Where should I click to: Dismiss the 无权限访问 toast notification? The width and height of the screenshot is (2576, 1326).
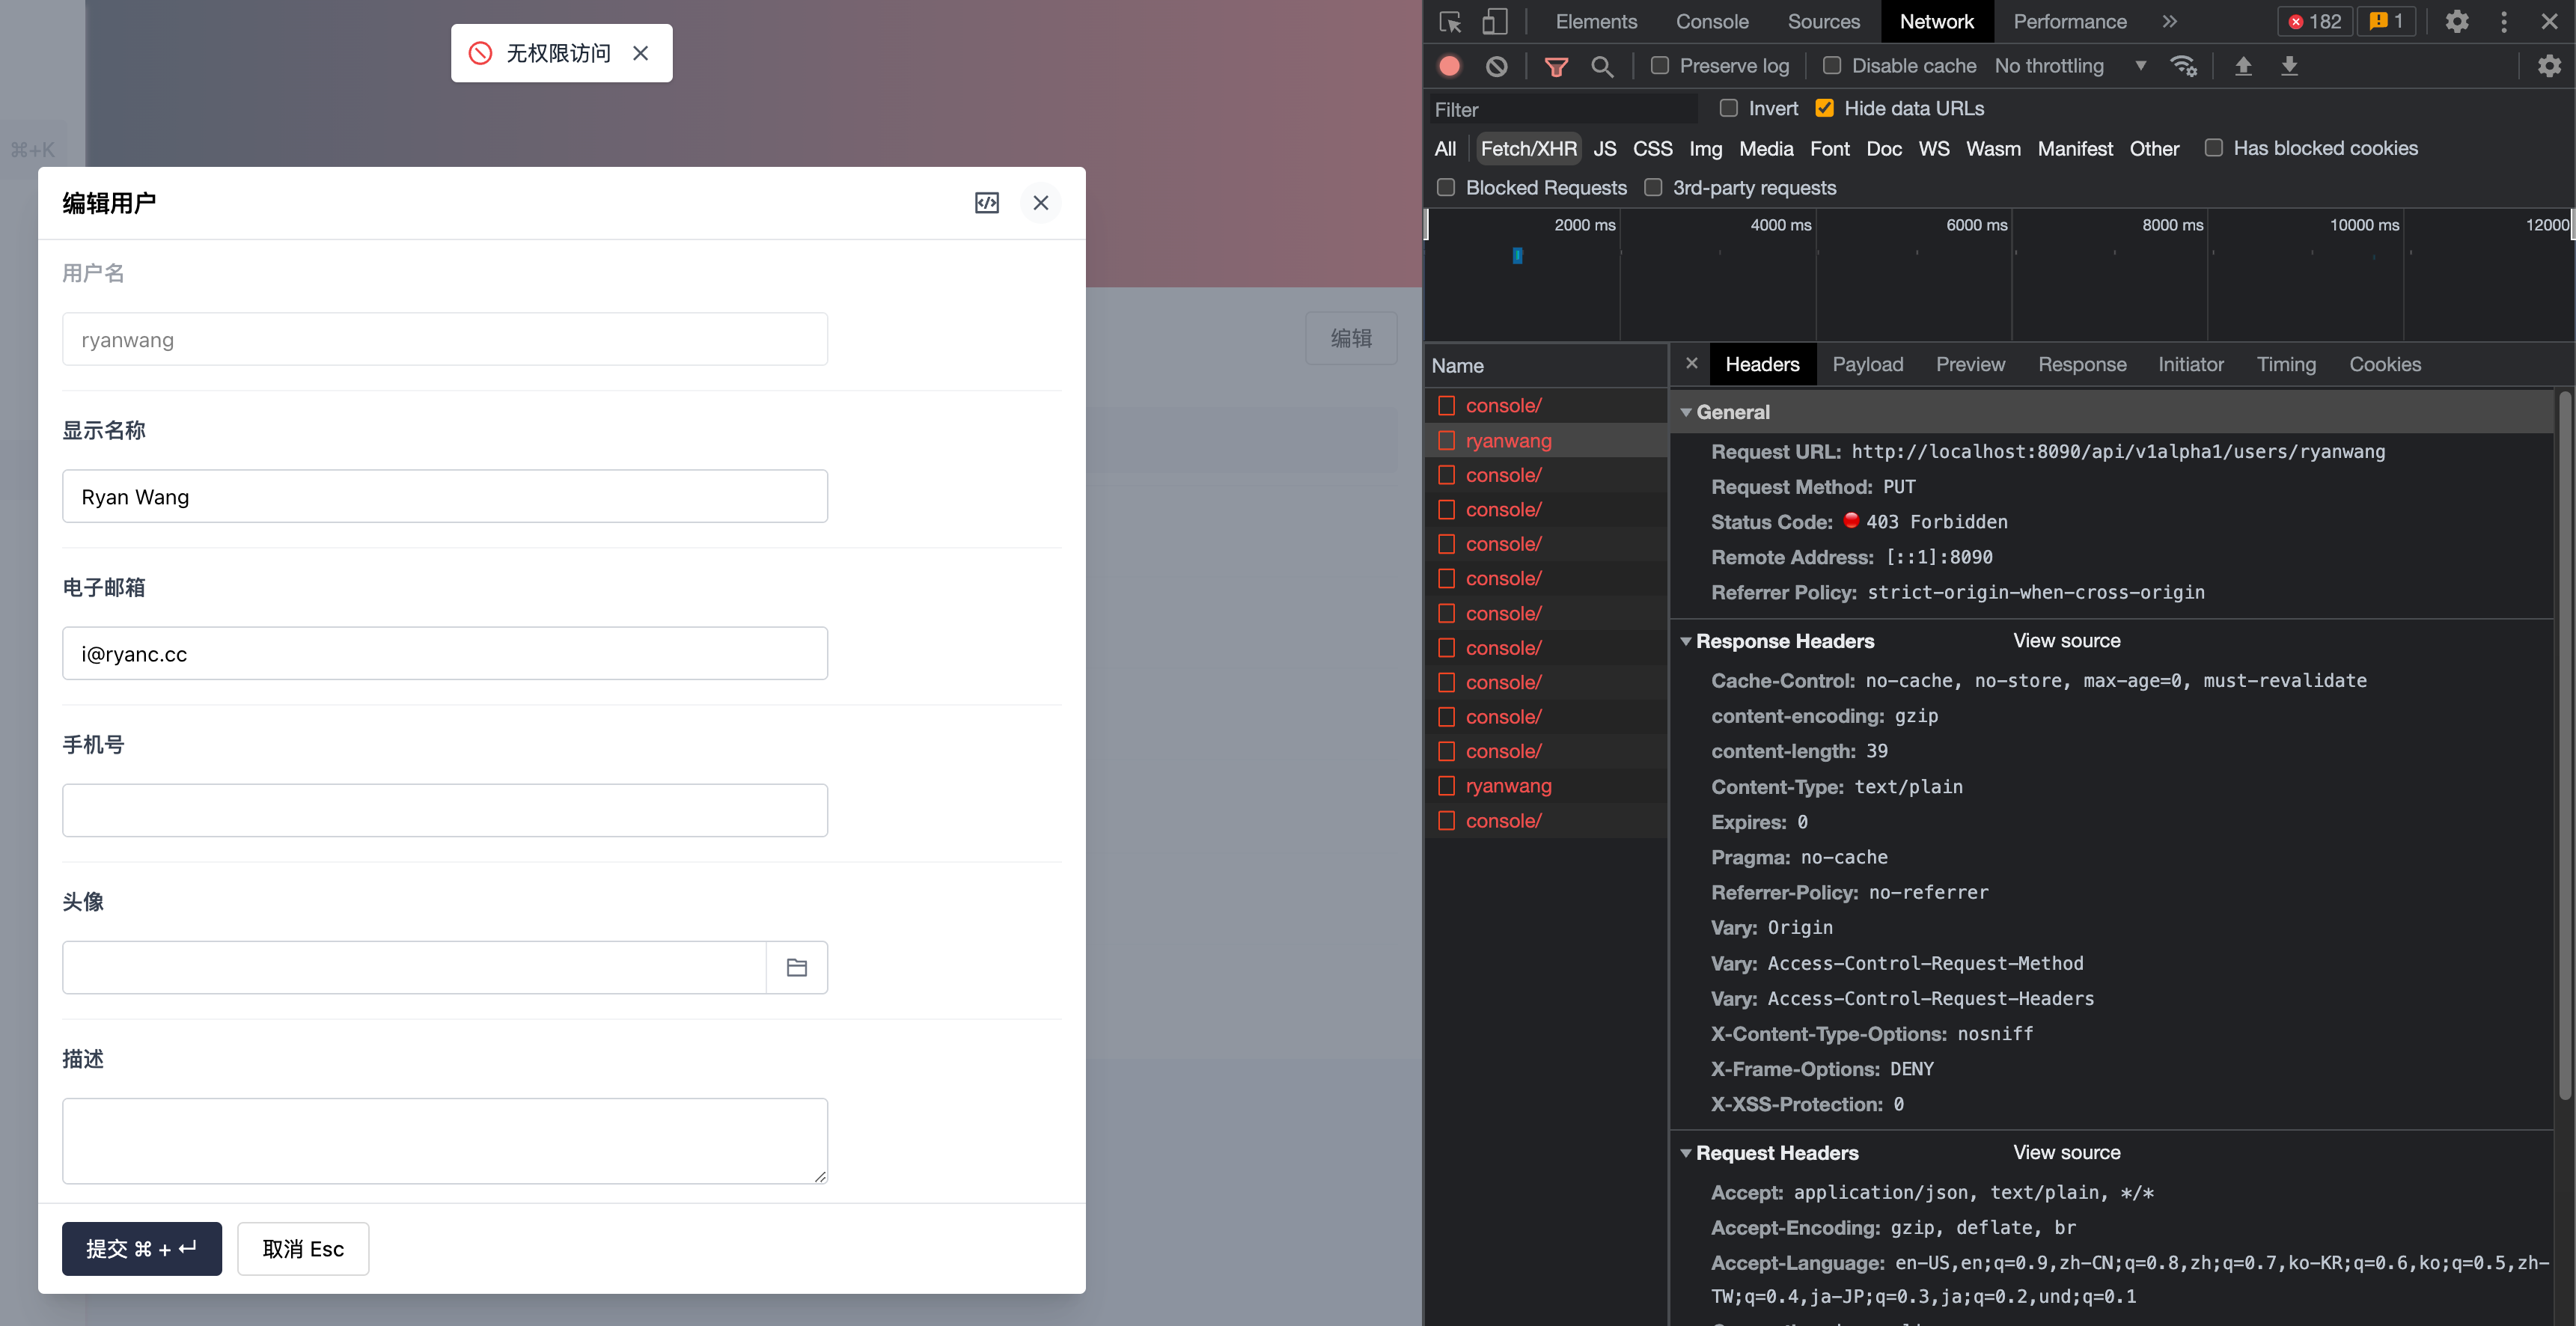[x=641, y=53]
